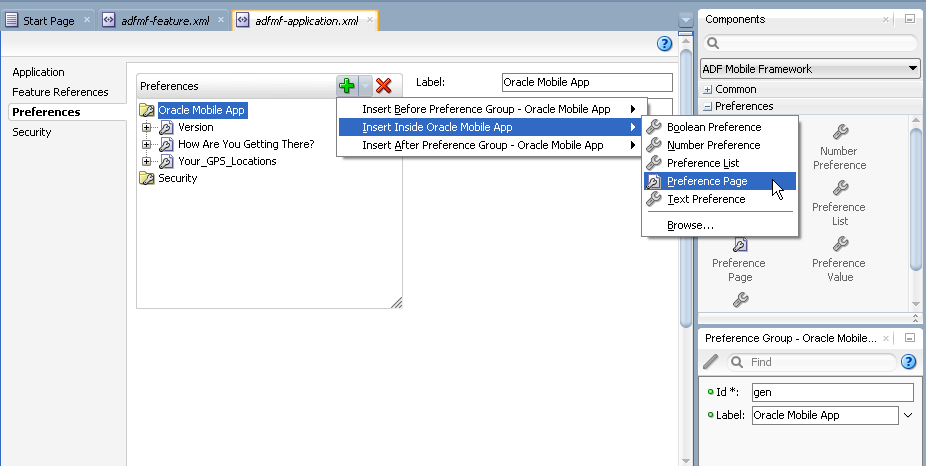Click wrench icon beside Number Preference menu entry
This screenshot has width=926, height=466.
[654, 145]
